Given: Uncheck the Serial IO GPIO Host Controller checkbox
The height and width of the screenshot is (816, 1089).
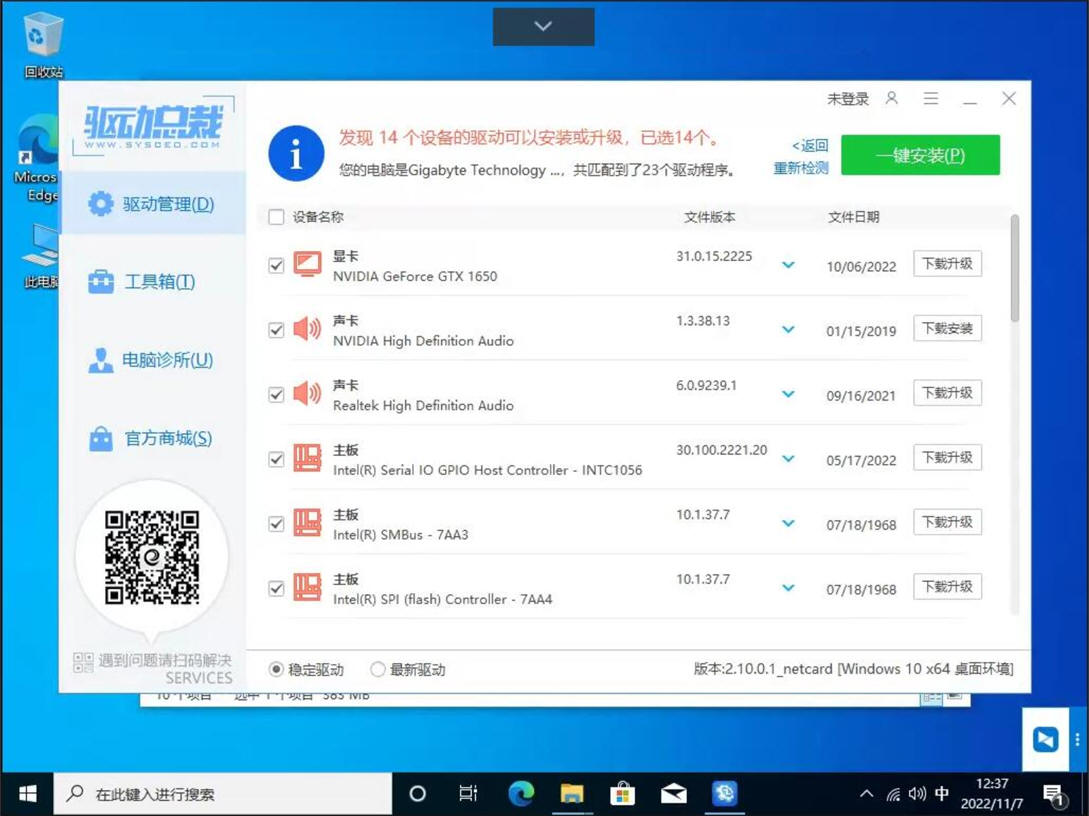Looking at the screenshot, I should tap(276, 459).
